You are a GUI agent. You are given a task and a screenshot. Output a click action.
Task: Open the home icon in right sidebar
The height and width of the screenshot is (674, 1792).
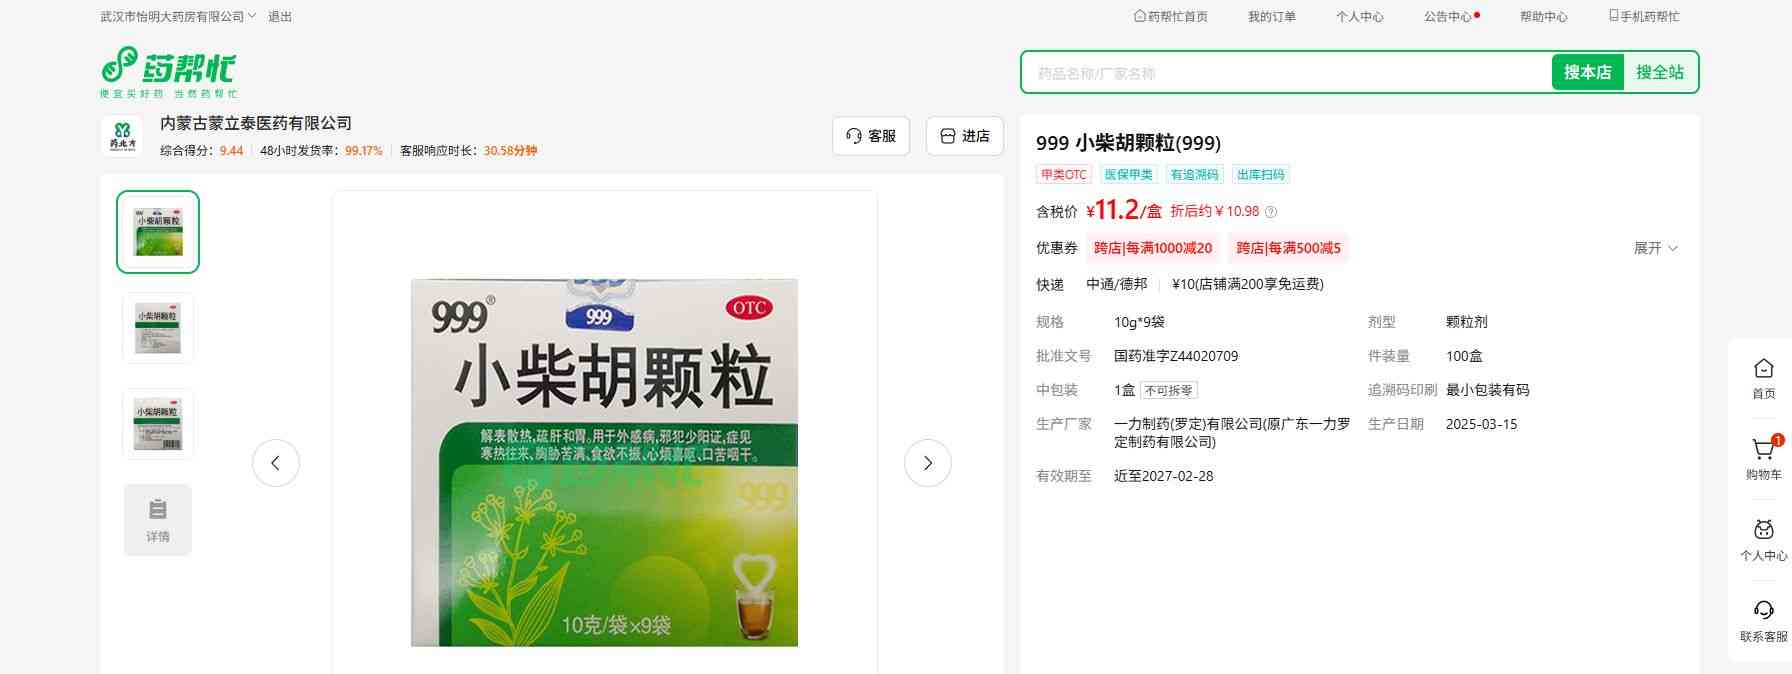tap(1763, 369)
